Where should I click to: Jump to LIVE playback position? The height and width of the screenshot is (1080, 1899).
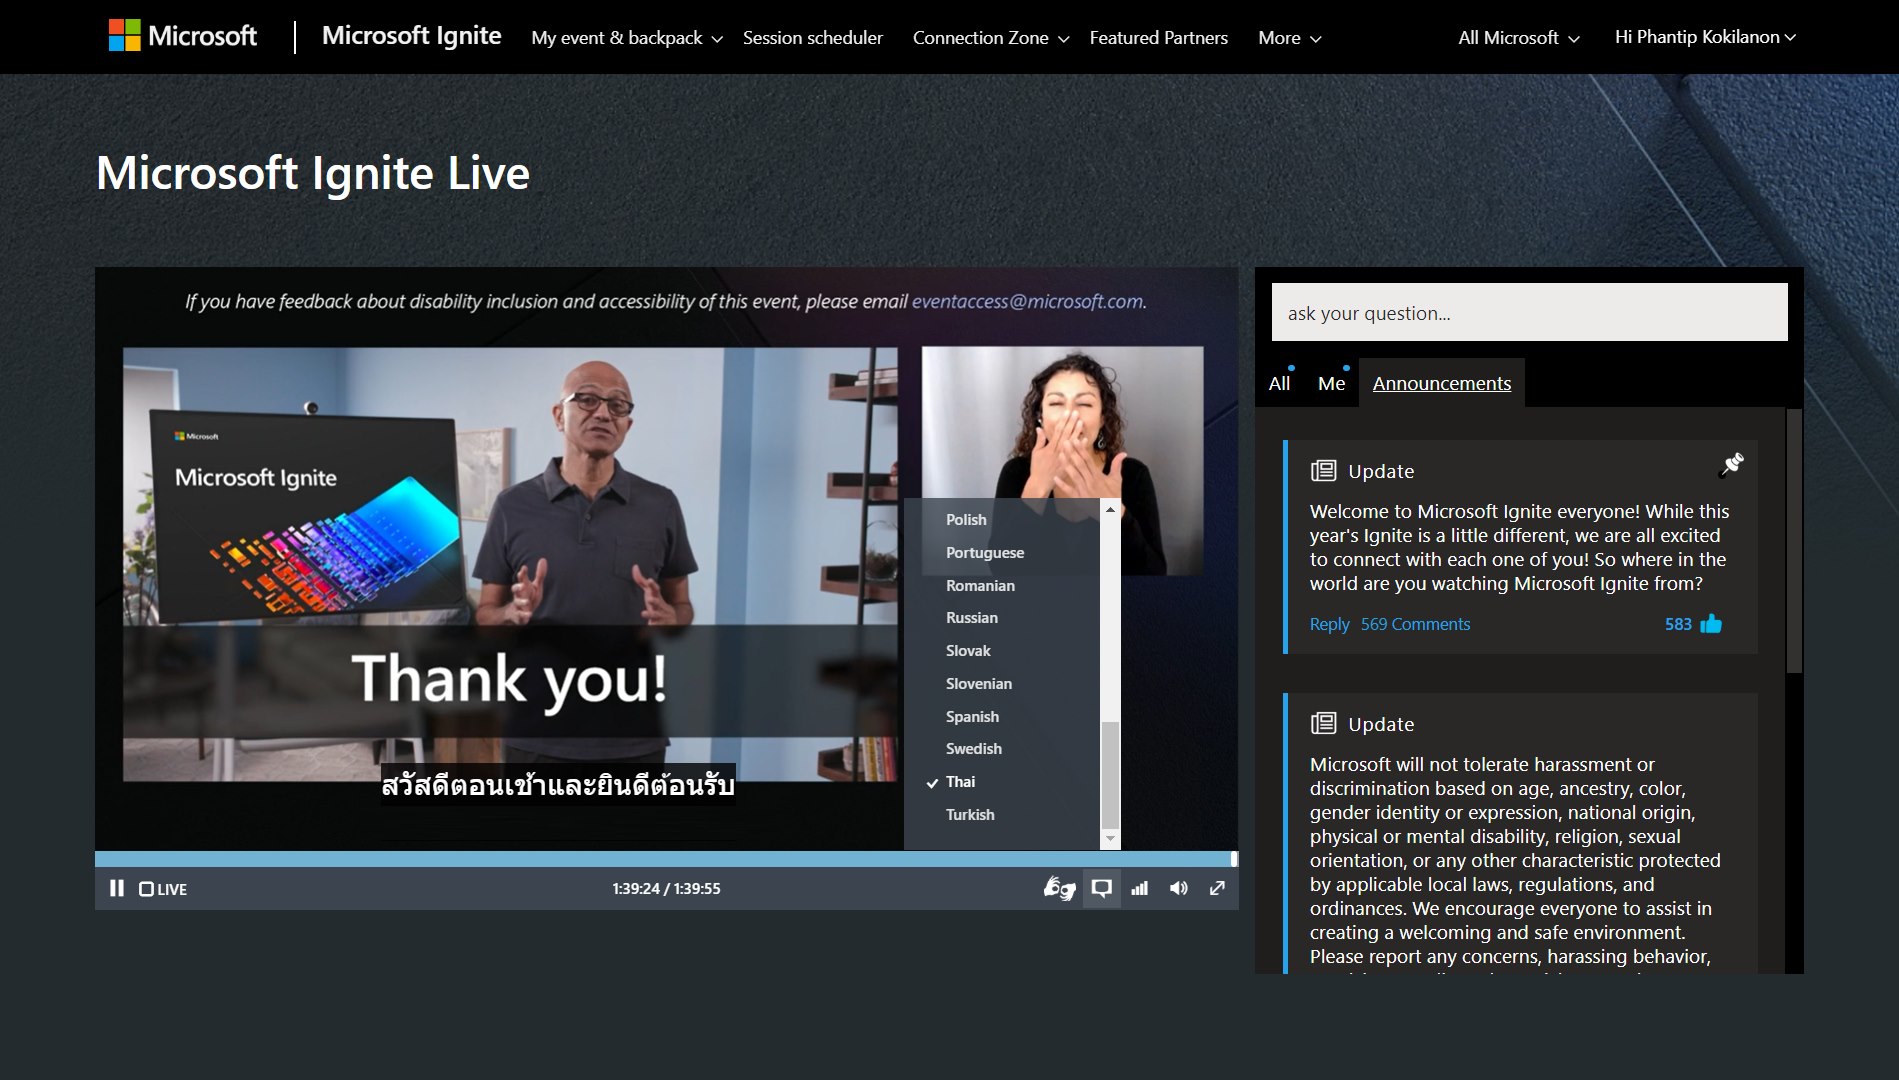[x=163, y=889]
